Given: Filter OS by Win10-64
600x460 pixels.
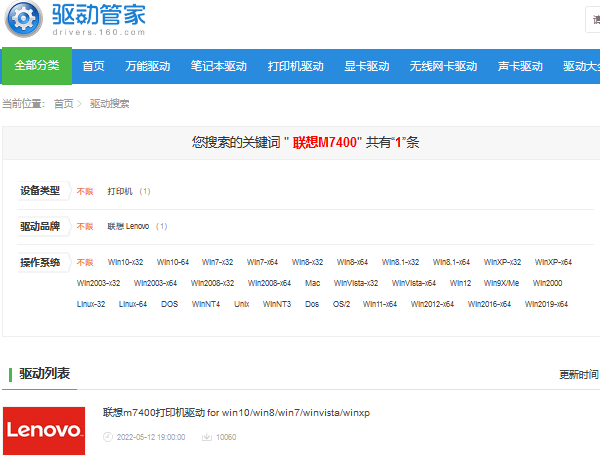Looking at the screenshot, I should [x=173, y=262].
